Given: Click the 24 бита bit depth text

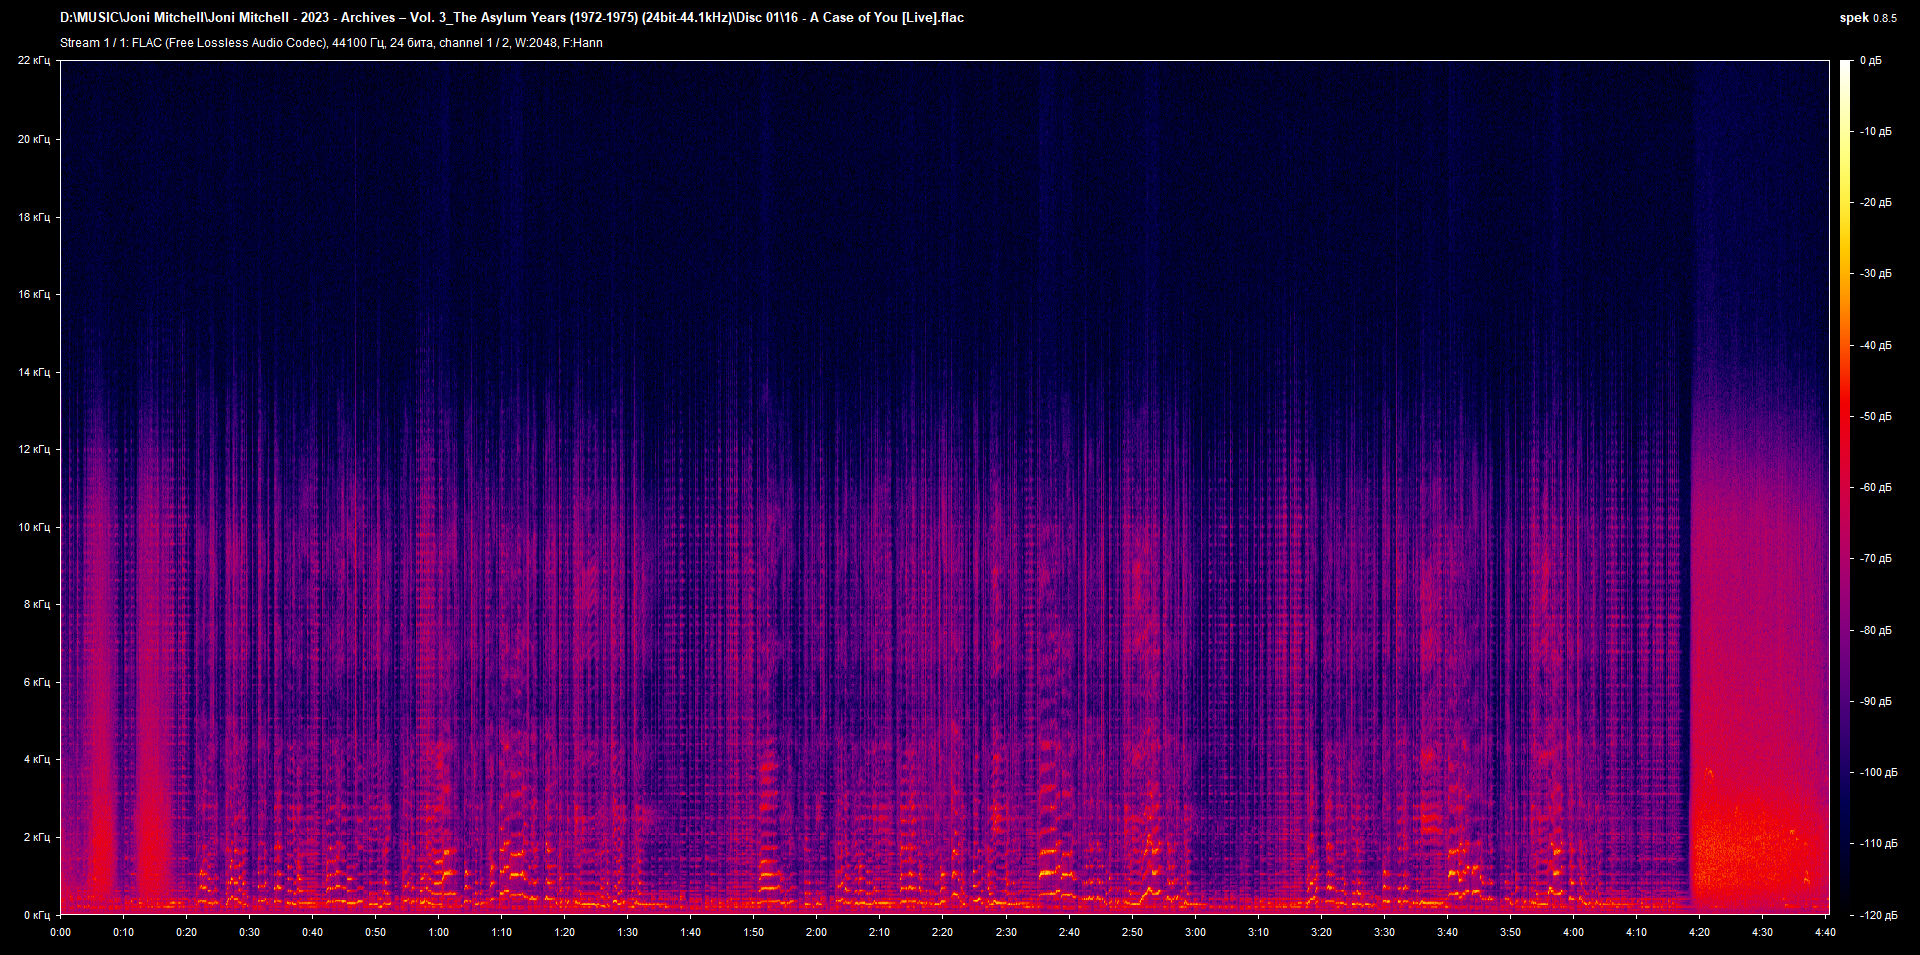Looking at the screenshot, I should pyautogui.click(x=410, y=43).
